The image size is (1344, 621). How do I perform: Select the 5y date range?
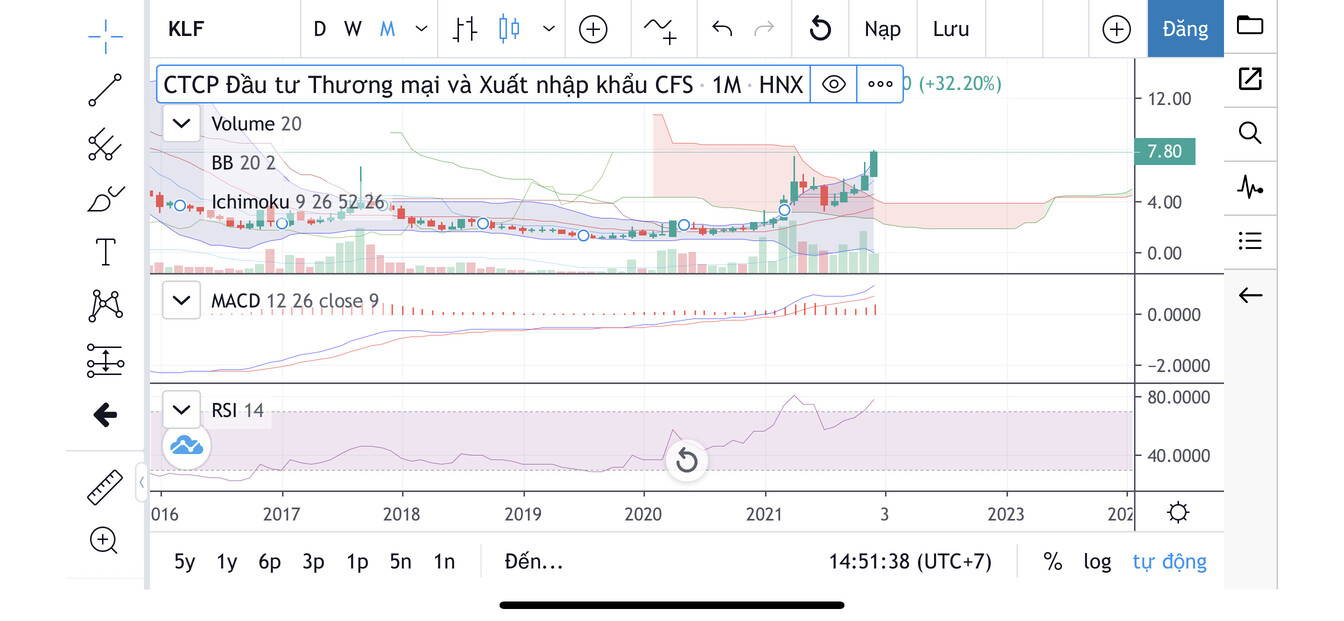185,561
